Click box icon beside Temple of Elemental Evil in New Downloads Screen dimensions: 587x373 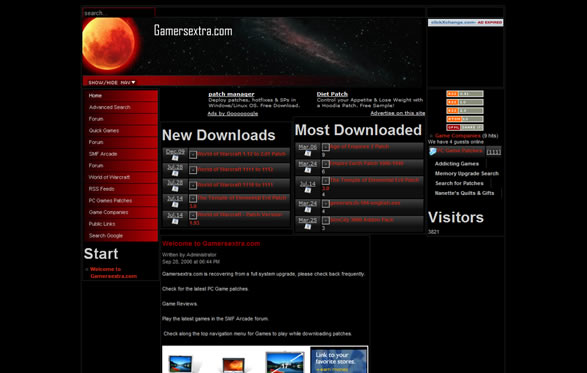coord(193,198)
